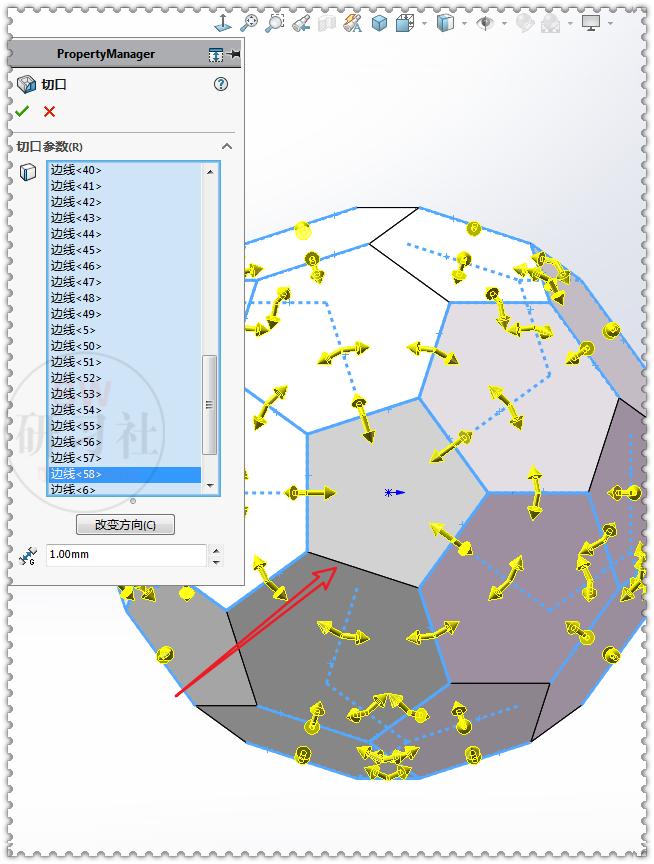Select 边线<46> in the list
Viewport: 654px width, 864px height.
point(125,266)
